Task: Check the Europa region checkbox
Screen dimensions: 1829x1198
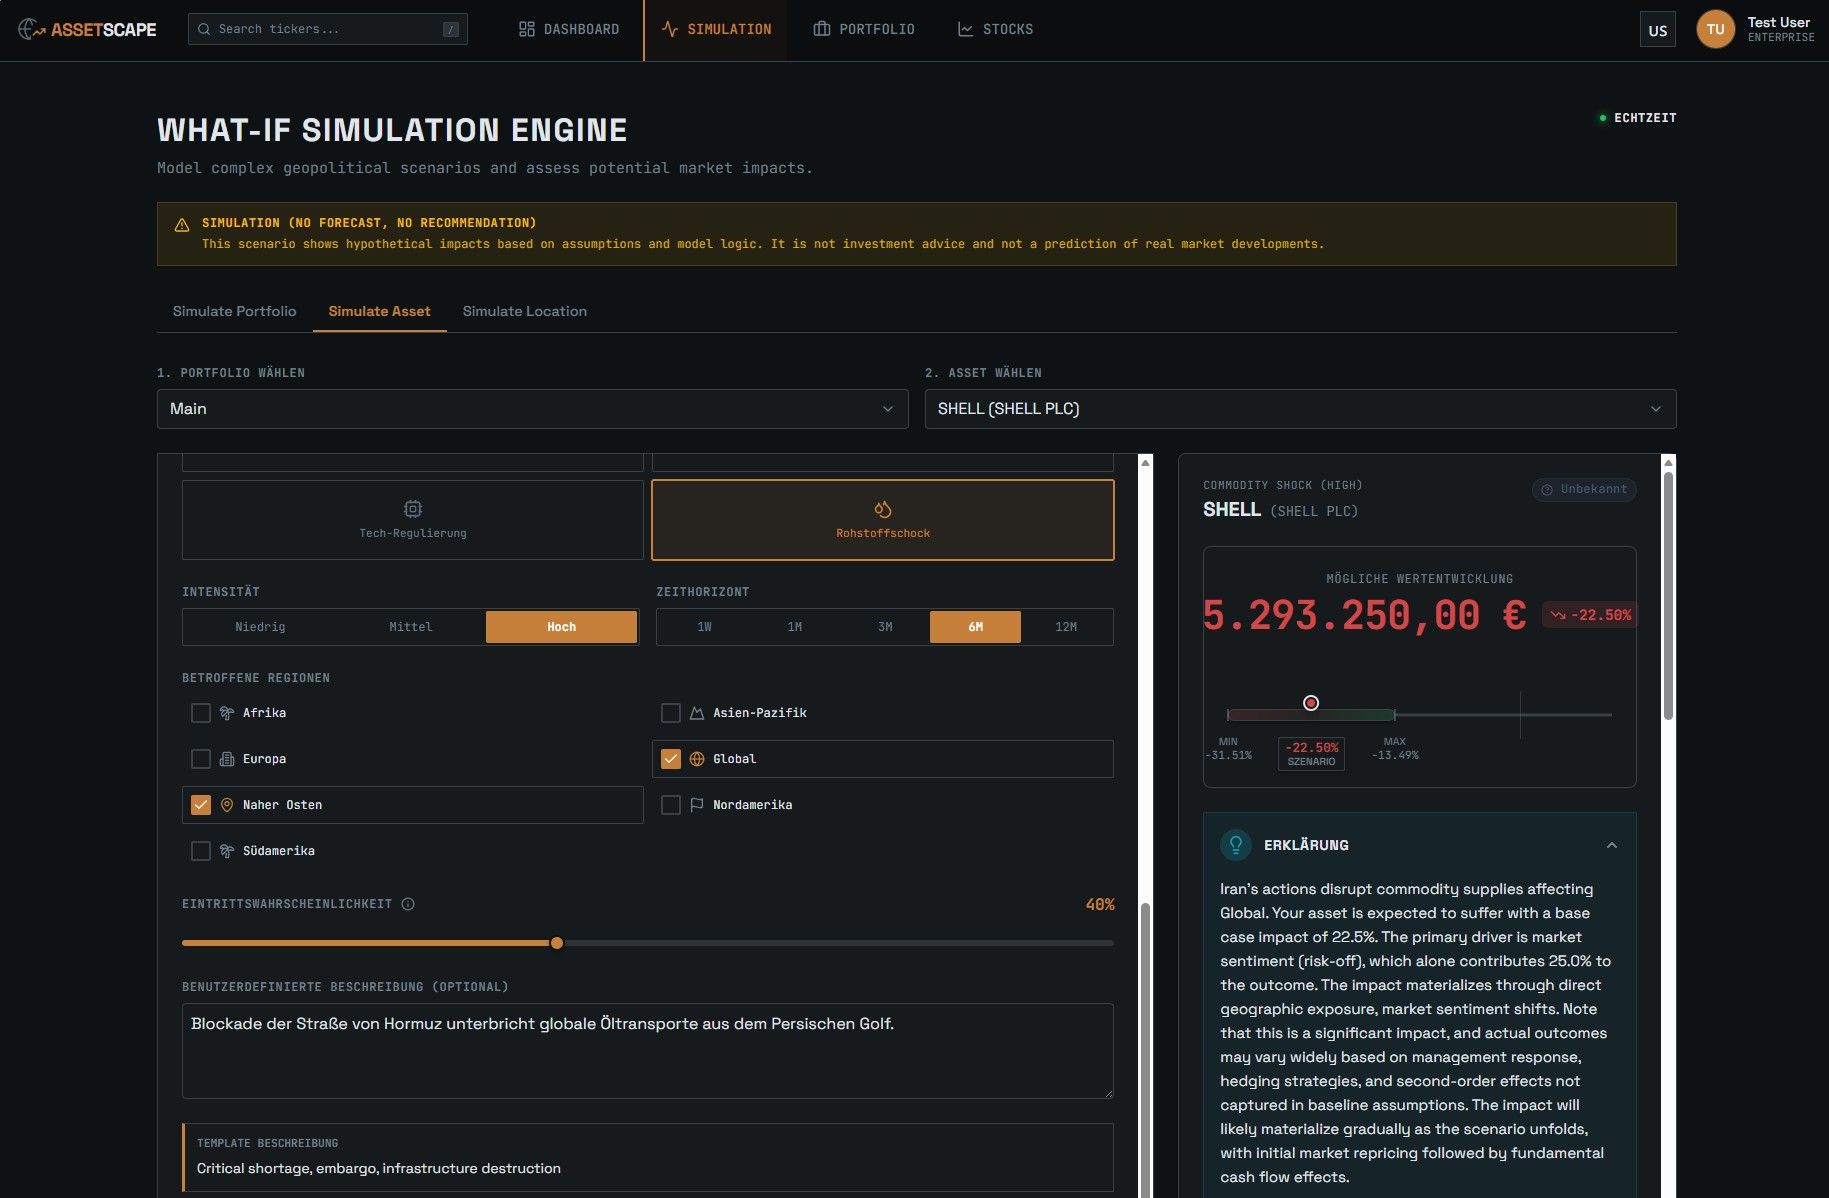Action: click(x=201, y=759)
